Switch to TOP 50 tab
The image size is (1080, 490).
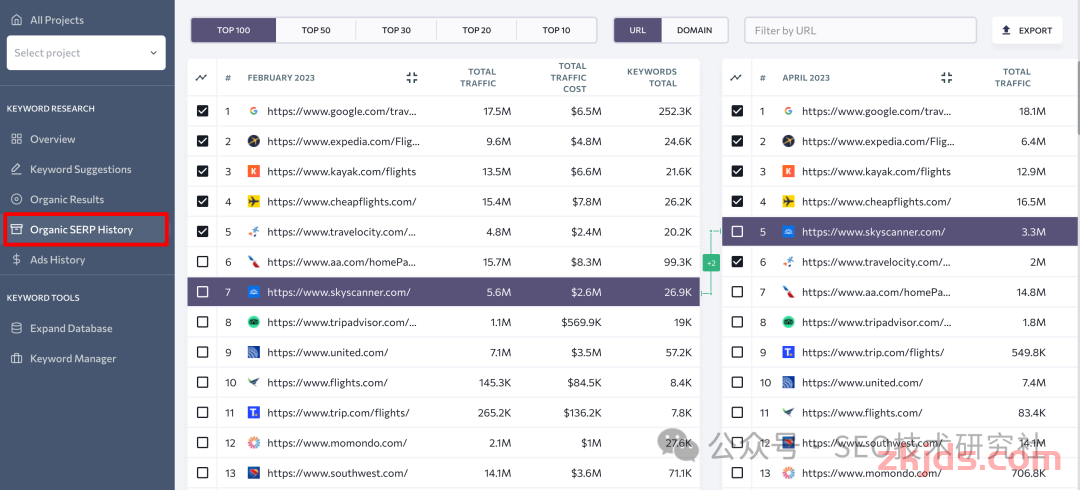coord(315,30)
